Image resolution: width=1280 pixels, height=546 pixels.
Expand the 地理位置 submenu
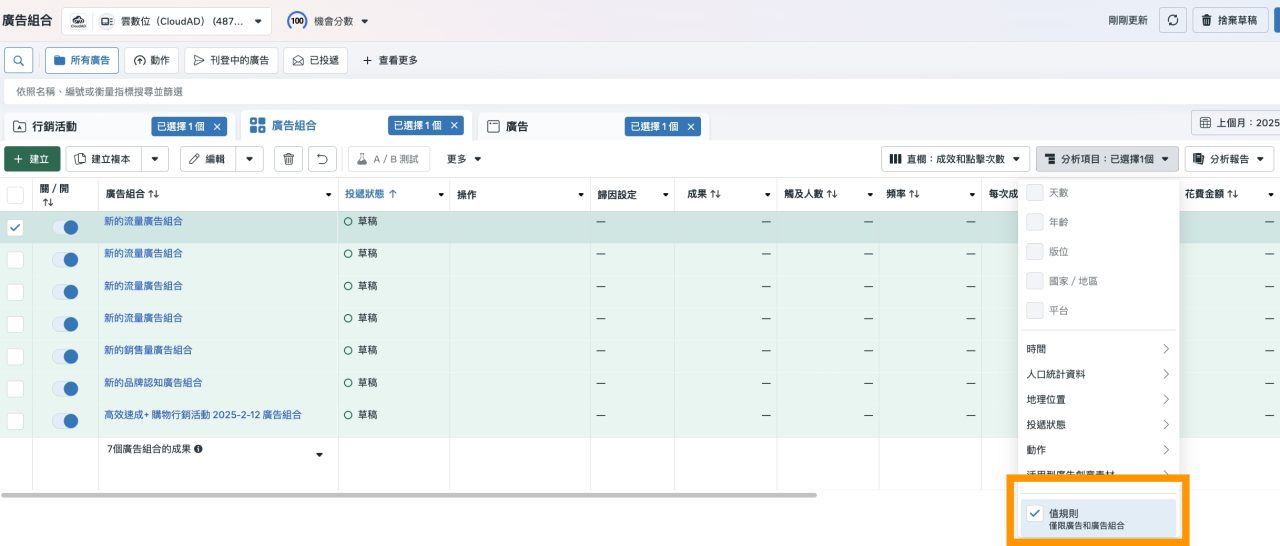point(1098,399)
